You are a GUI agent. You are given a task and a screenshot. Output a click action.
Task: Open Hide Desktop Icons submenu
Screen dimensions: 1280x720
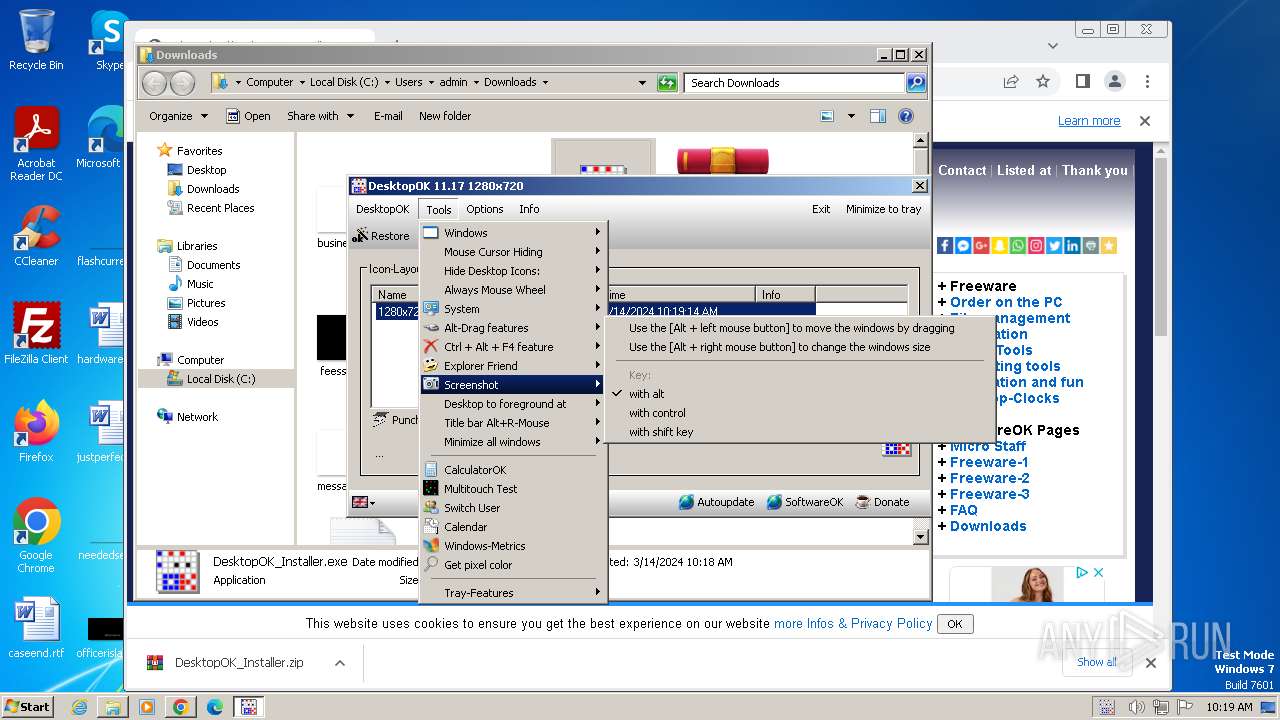513,271
